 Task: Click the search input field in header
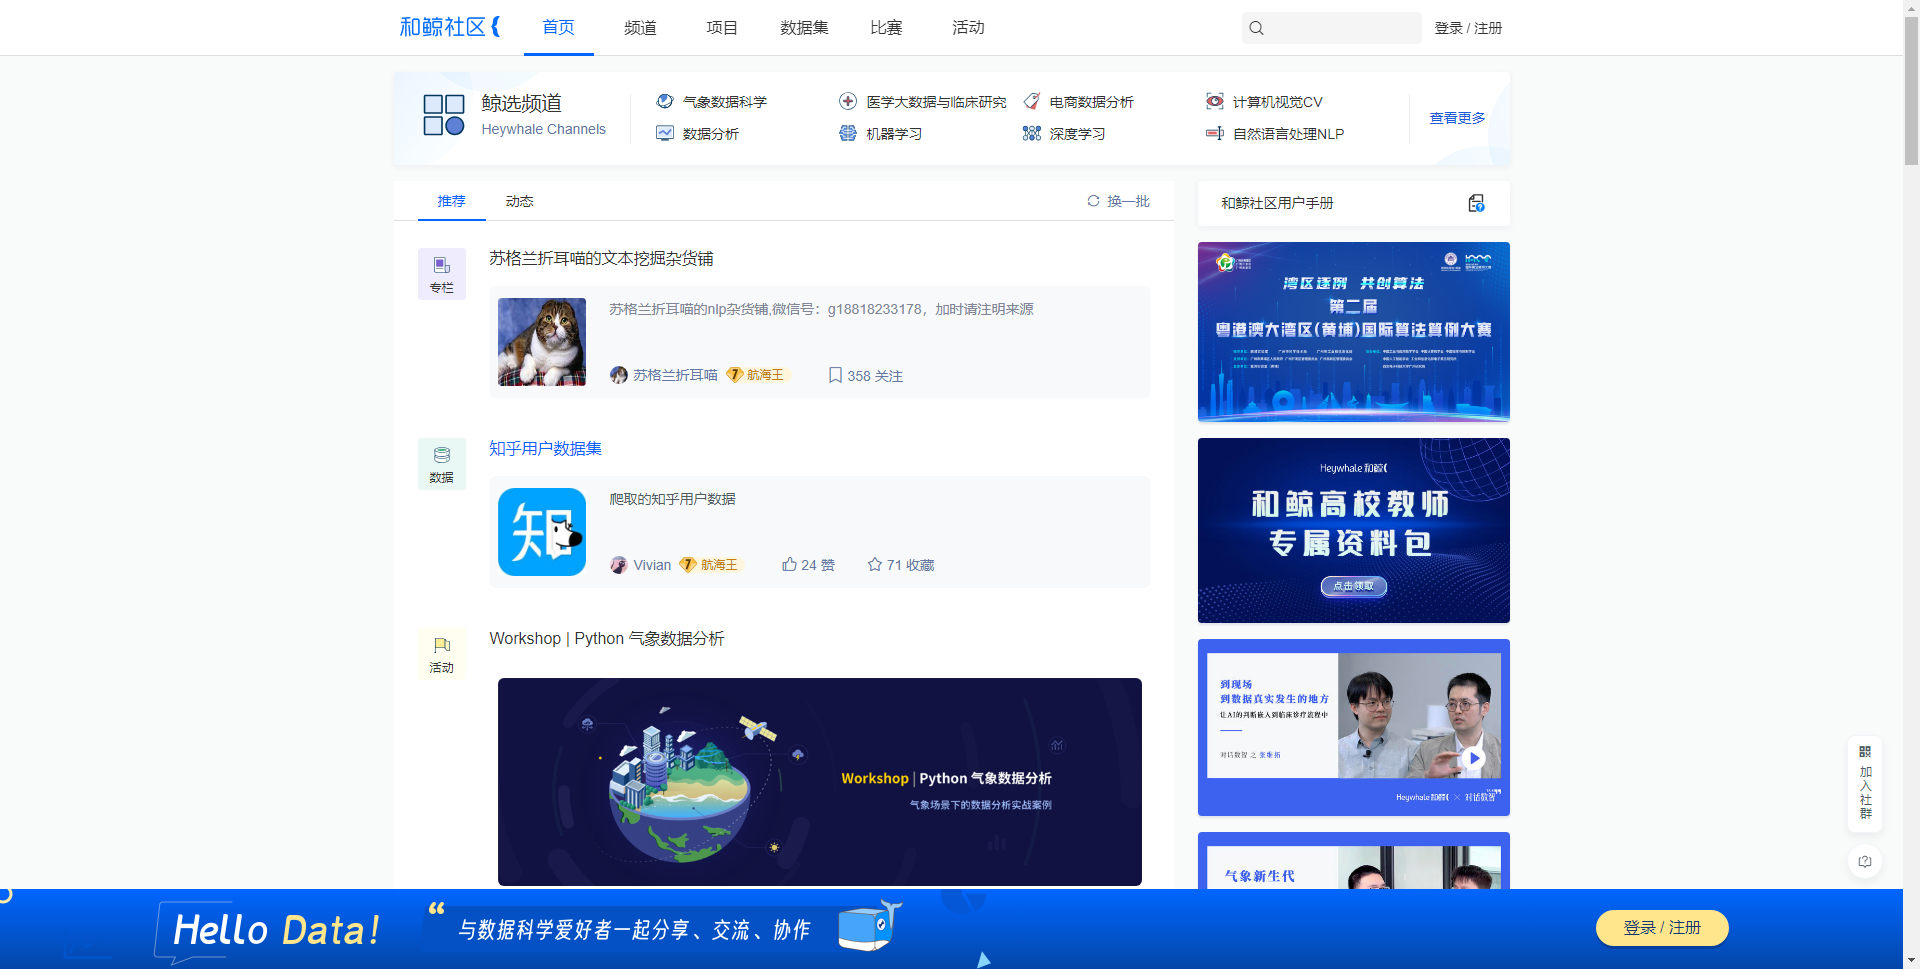click(1342, 28)
